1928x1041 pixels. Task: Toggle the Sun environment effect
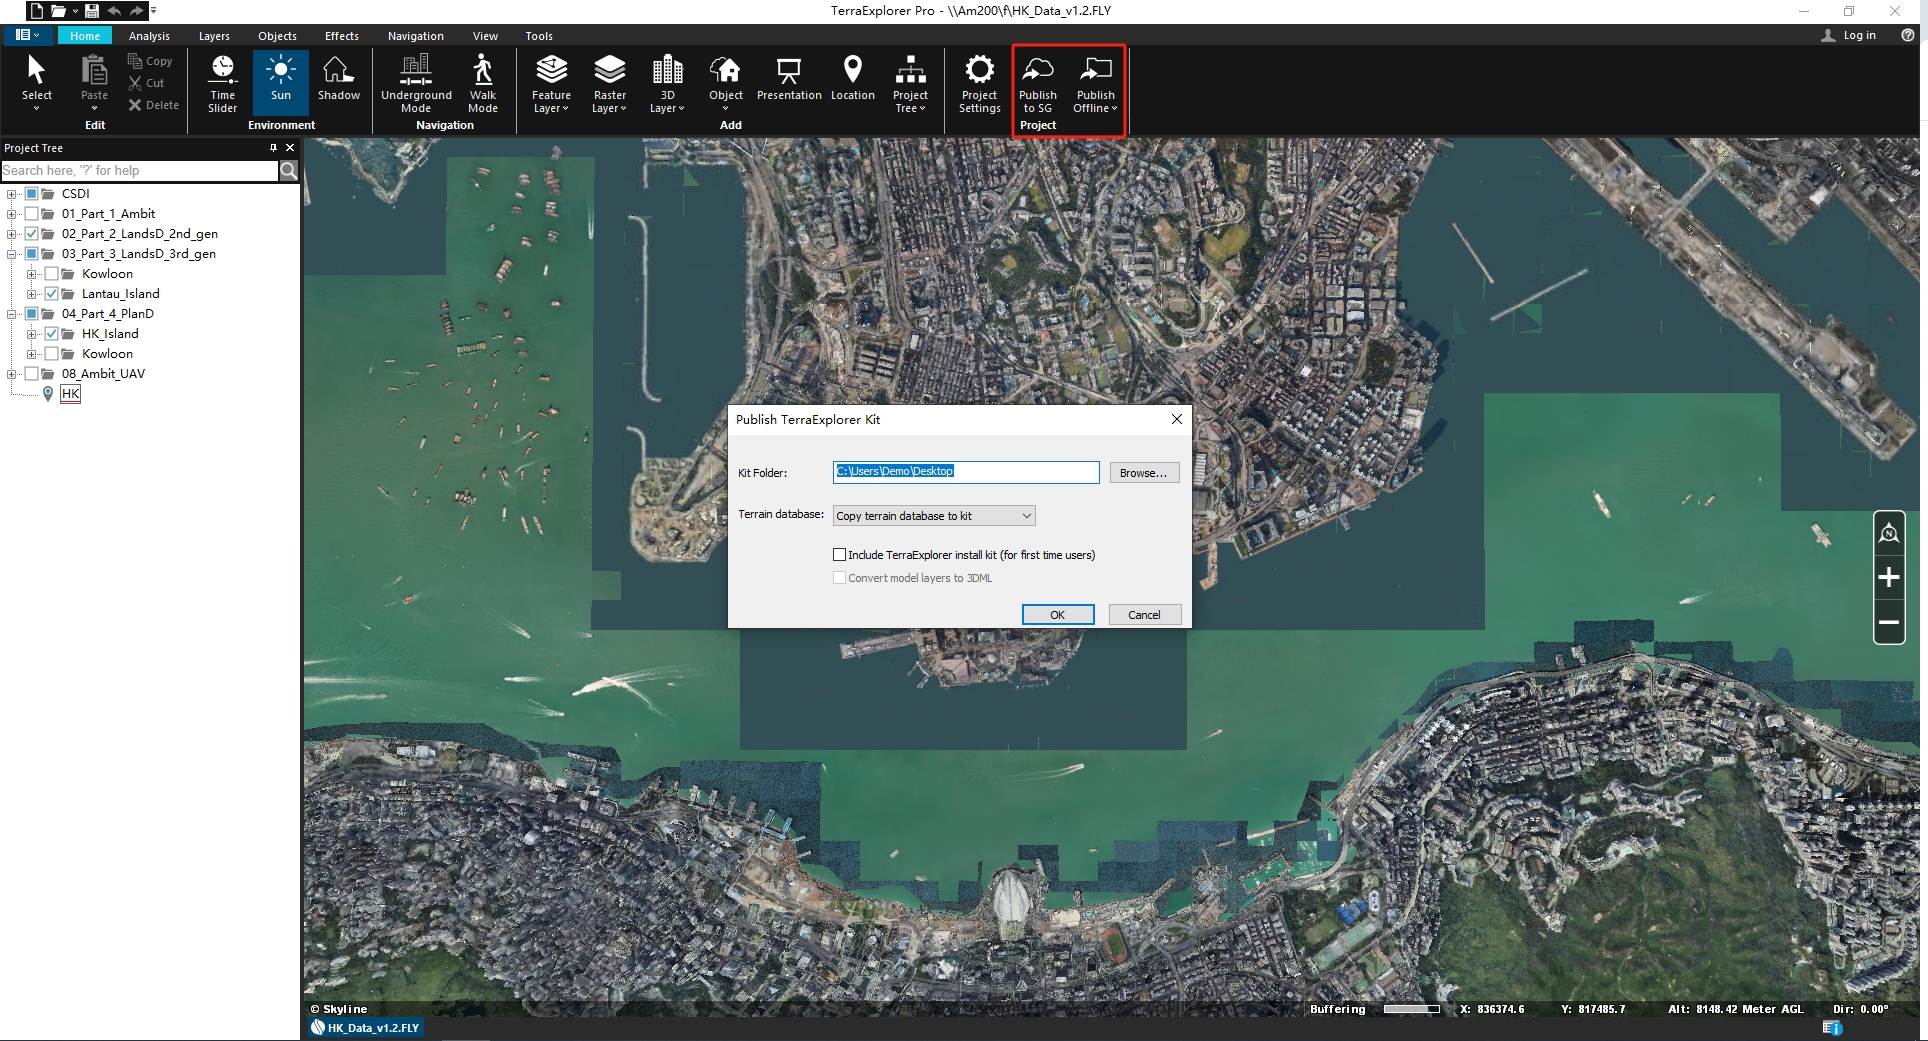[x=281, y=80]
